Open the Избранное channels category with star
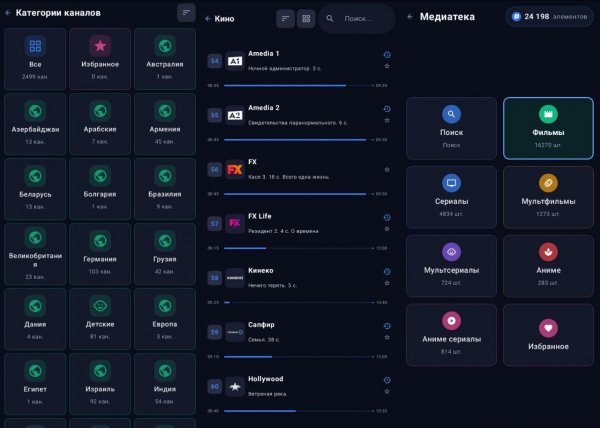 click(100, 59)
